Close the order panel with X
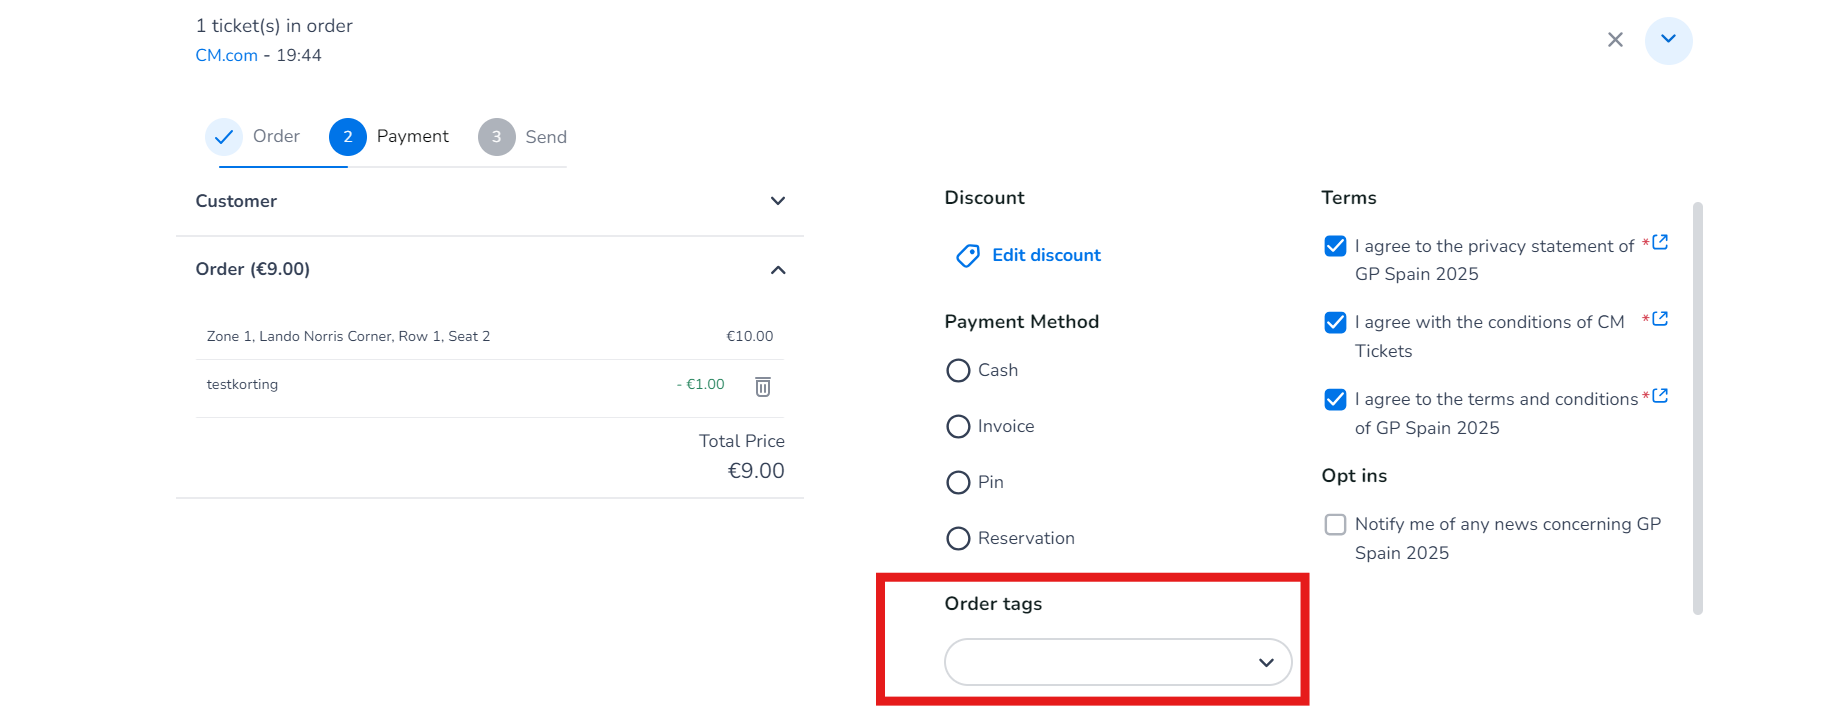This screenshot has width=1827, height=706. [x=1615, y=40]
